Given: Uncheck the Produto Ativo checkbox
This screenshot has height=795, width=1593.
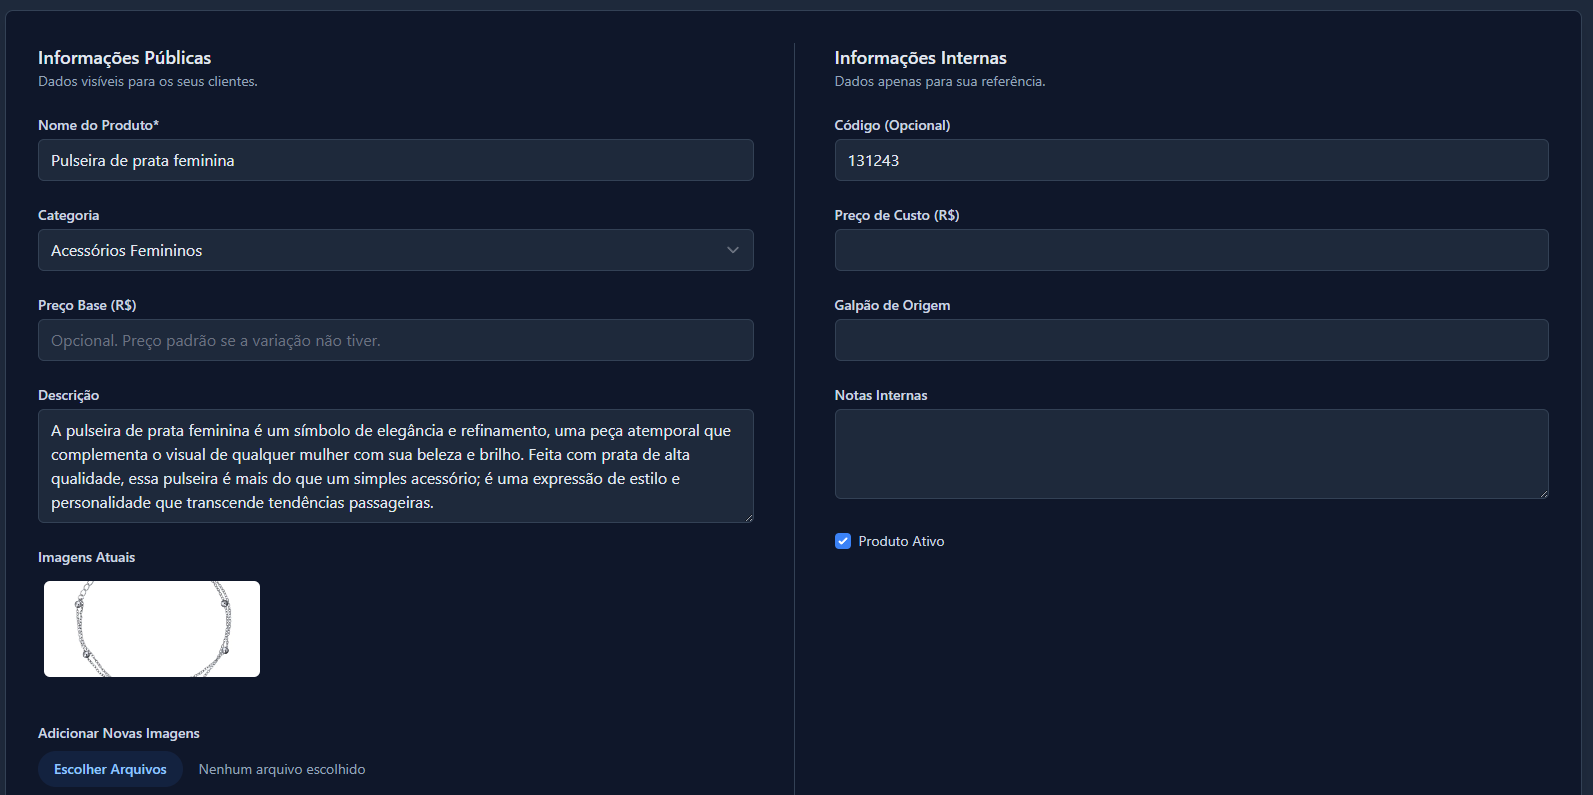Looking at the screenshot, I should (843, 541).
